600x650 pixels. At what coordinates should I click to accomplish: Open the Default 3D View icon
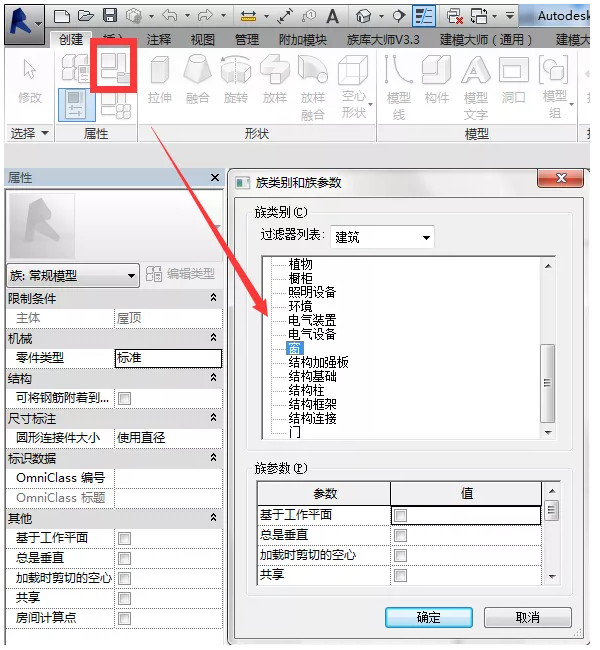click(x=364, y=16)
